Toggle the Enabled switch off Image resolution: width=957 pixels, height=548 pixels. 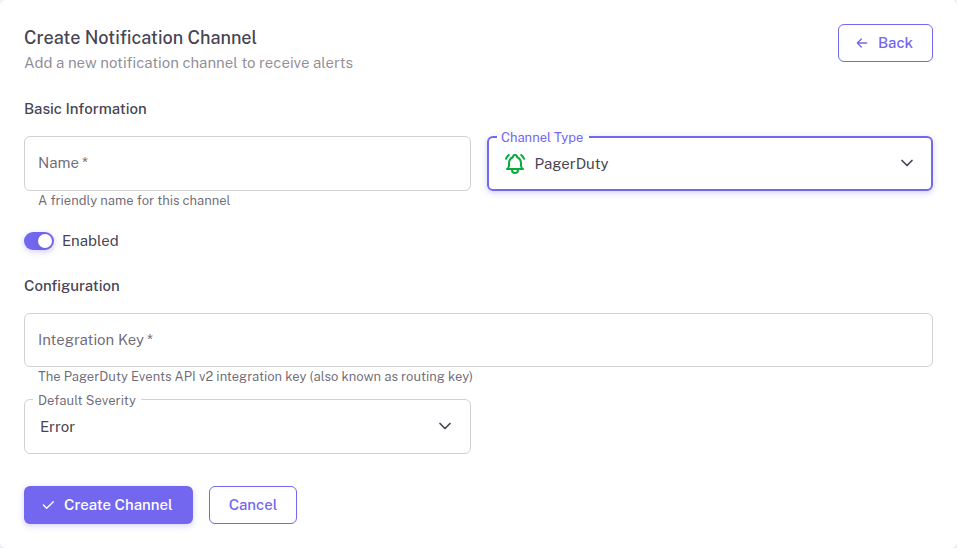point(39,241)
